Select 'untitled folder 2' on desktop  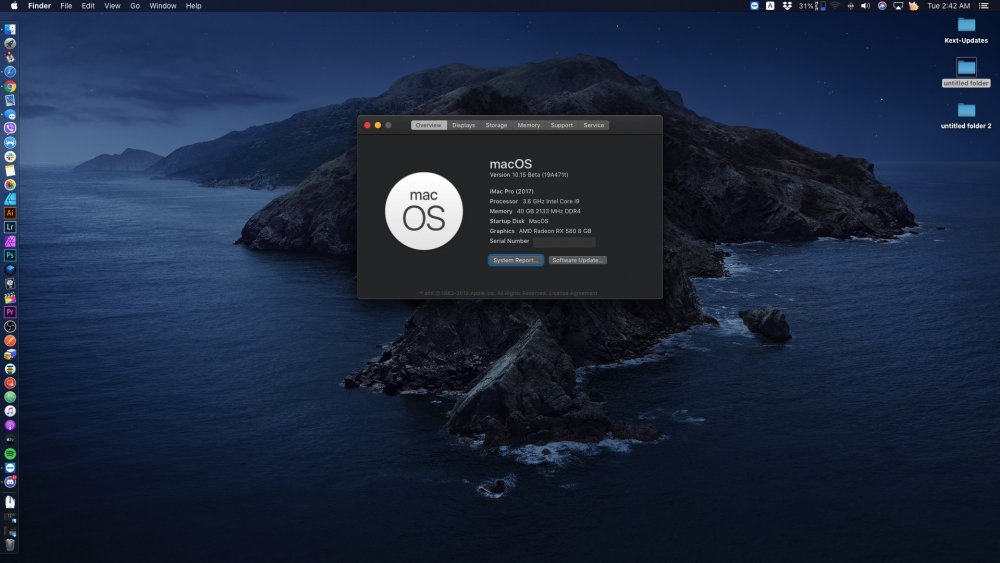pos(966,115)
